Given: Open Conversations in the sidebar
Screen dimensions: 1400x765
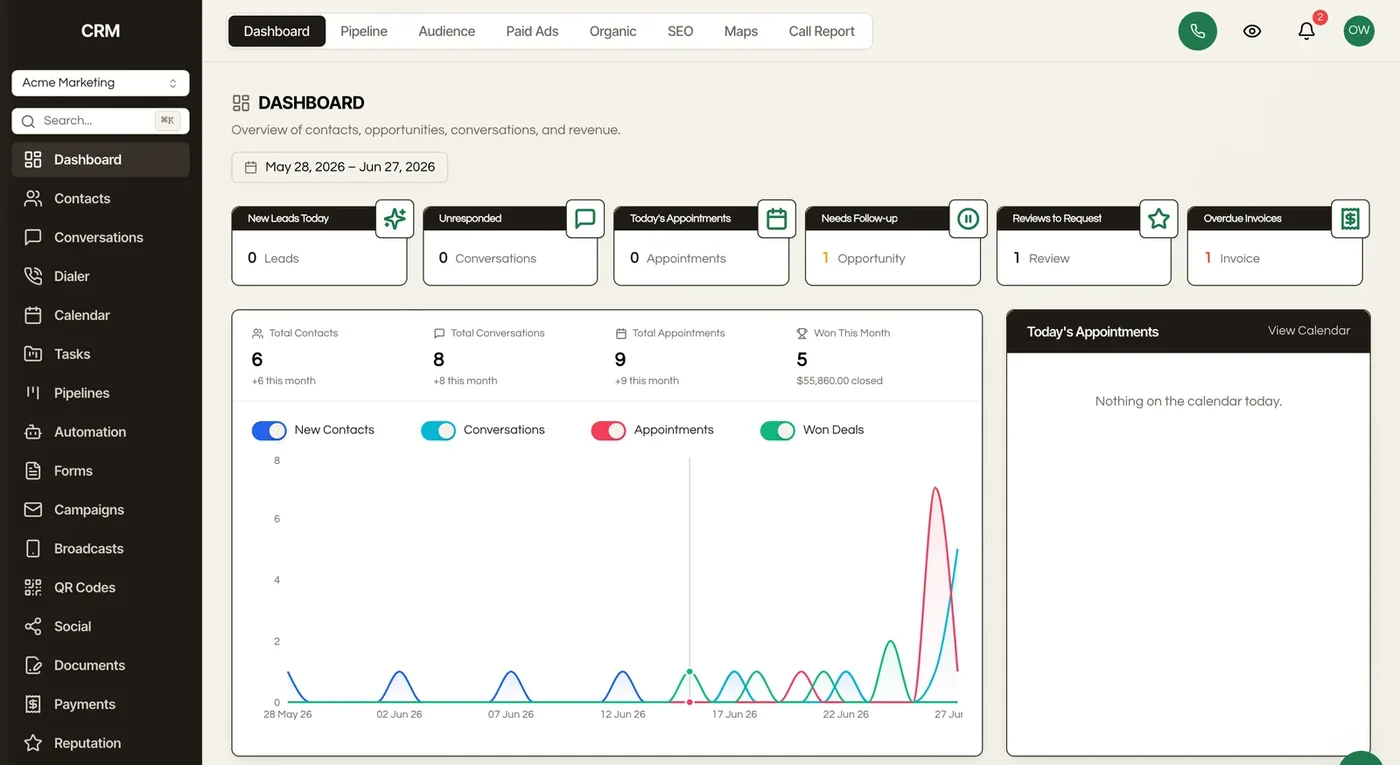Looking at the screenshot, I should point(100,237).
